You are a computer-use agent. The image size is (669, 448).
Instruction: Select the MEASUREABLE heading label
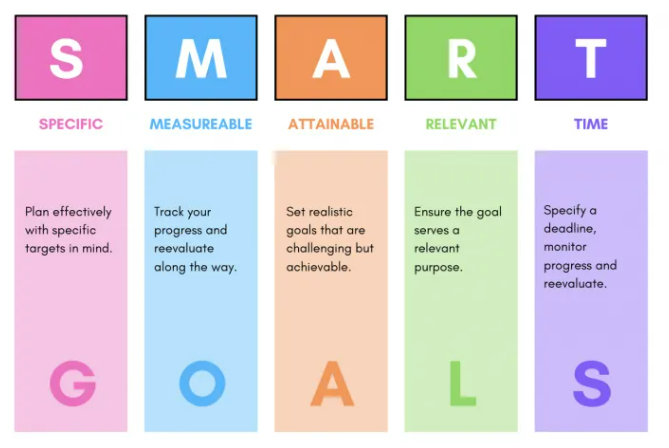click(x=201, y=125)
